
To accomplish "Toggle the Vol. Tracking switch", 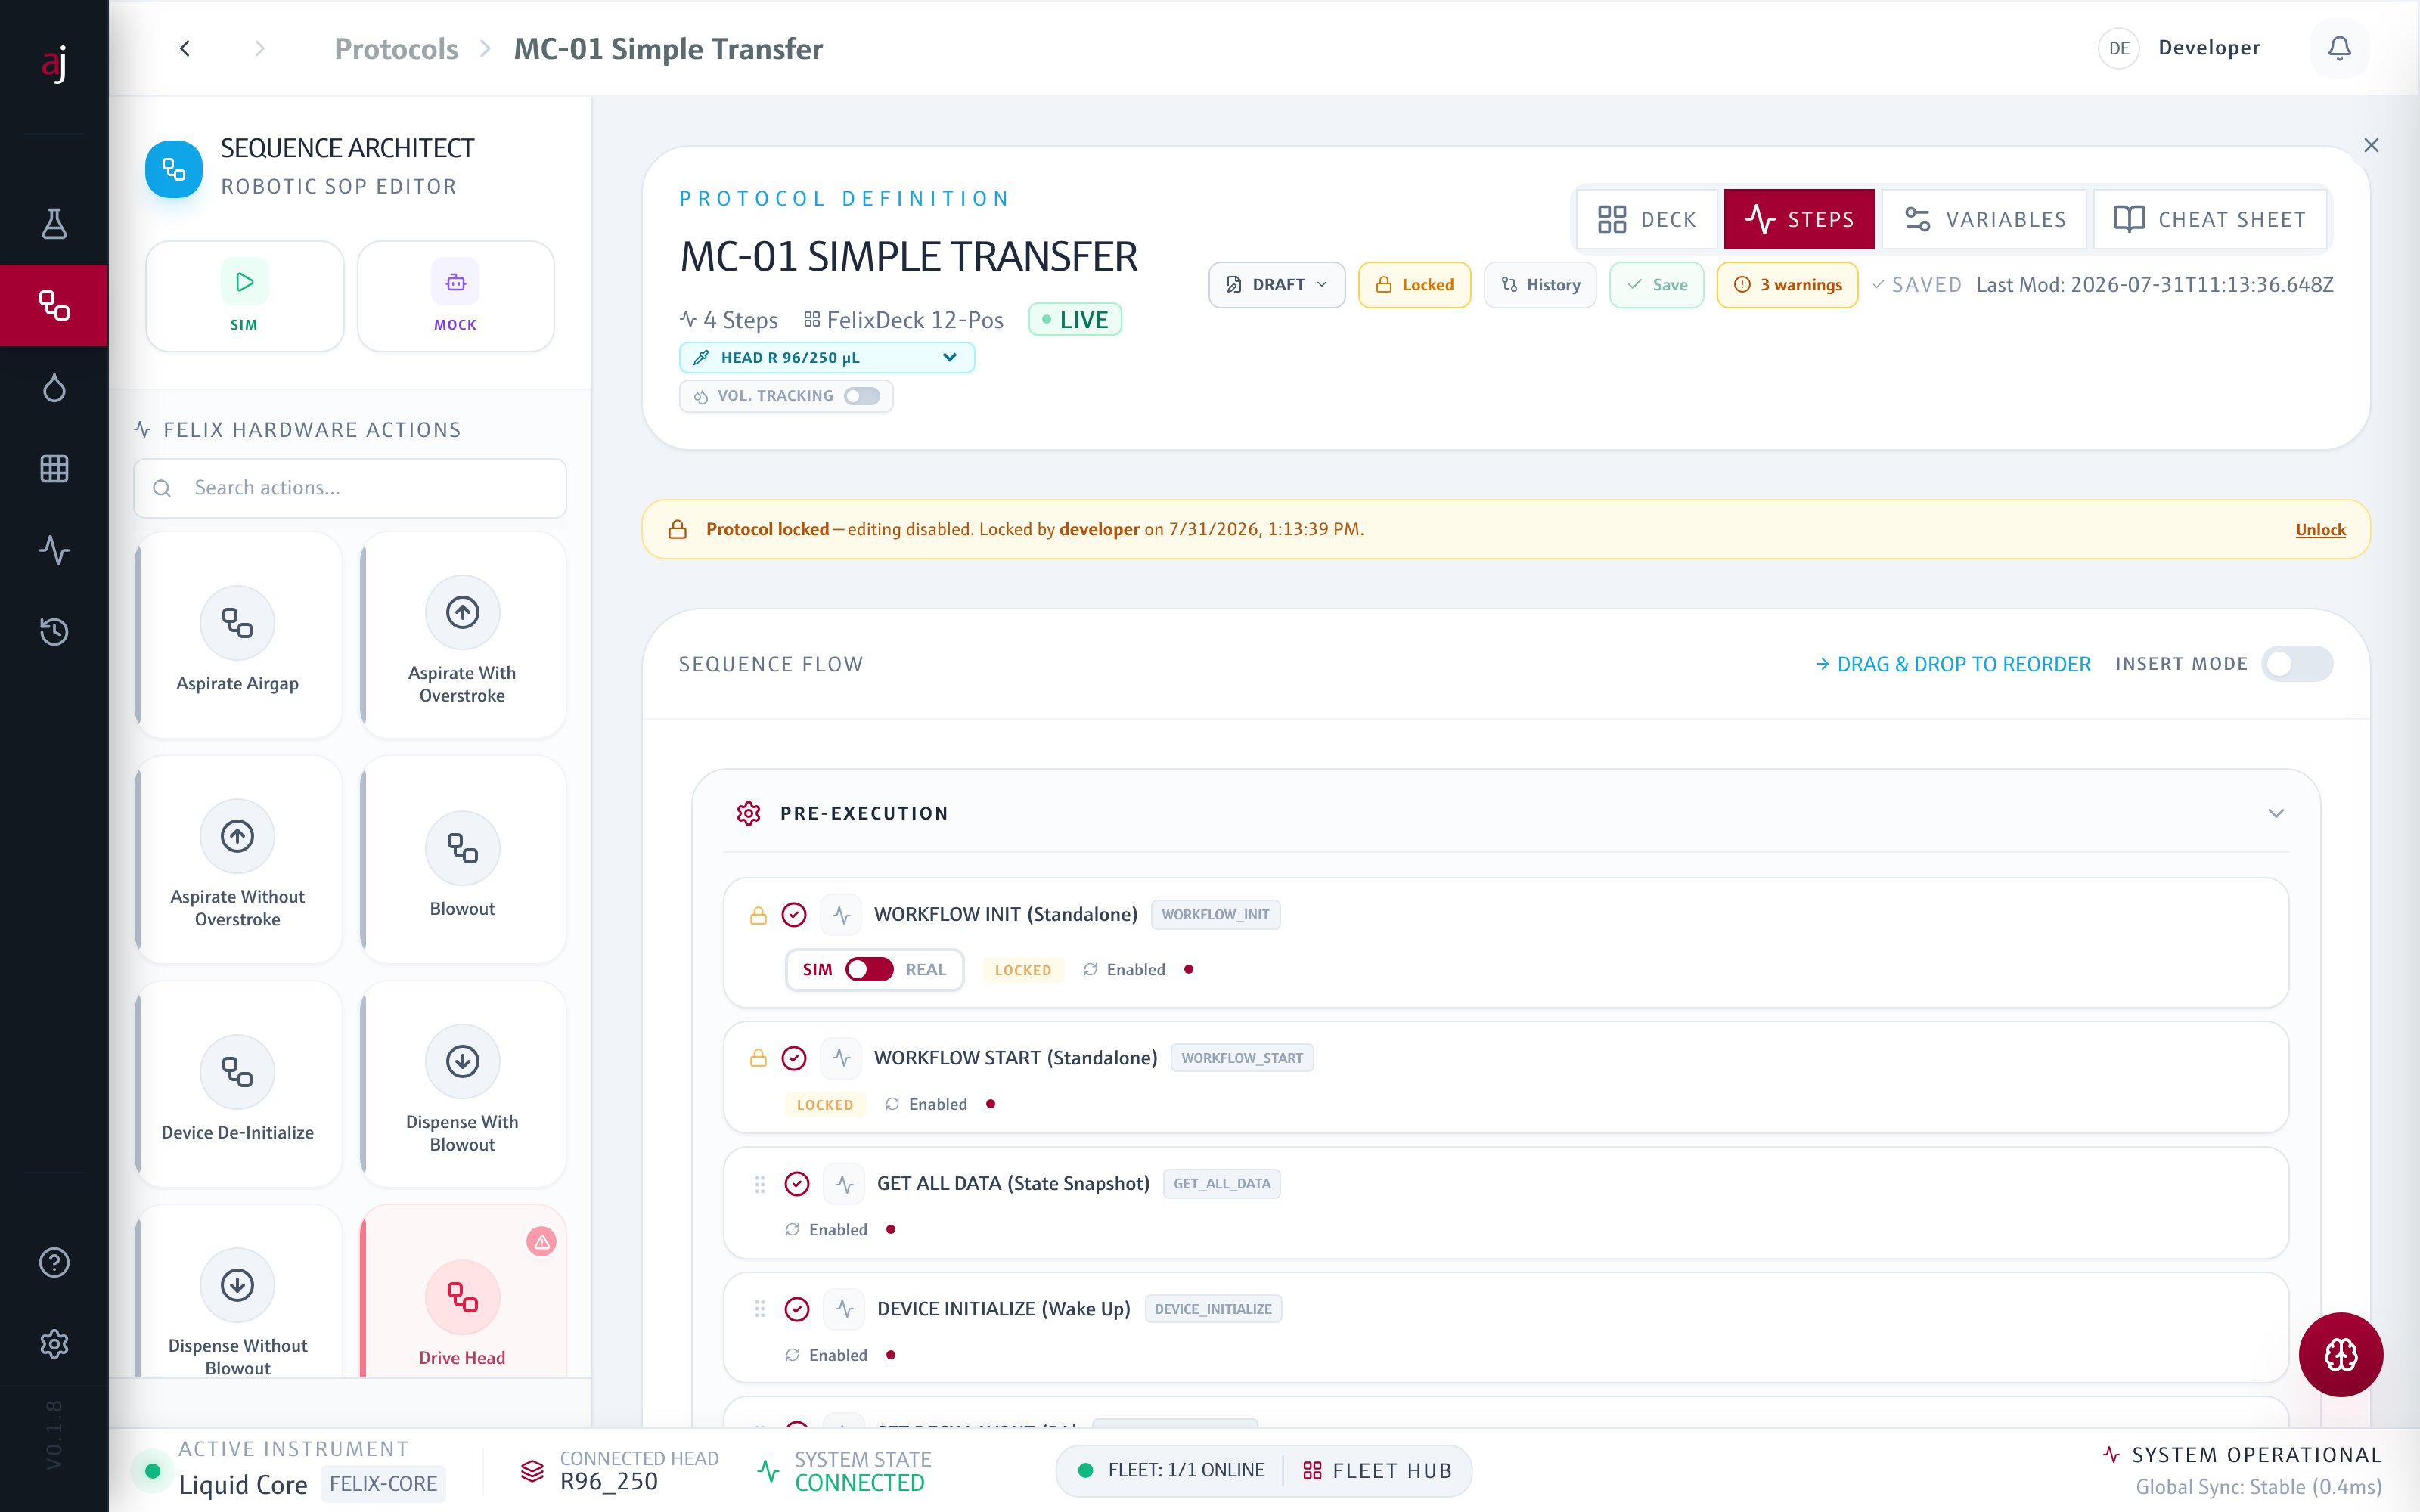I will 862,396.
